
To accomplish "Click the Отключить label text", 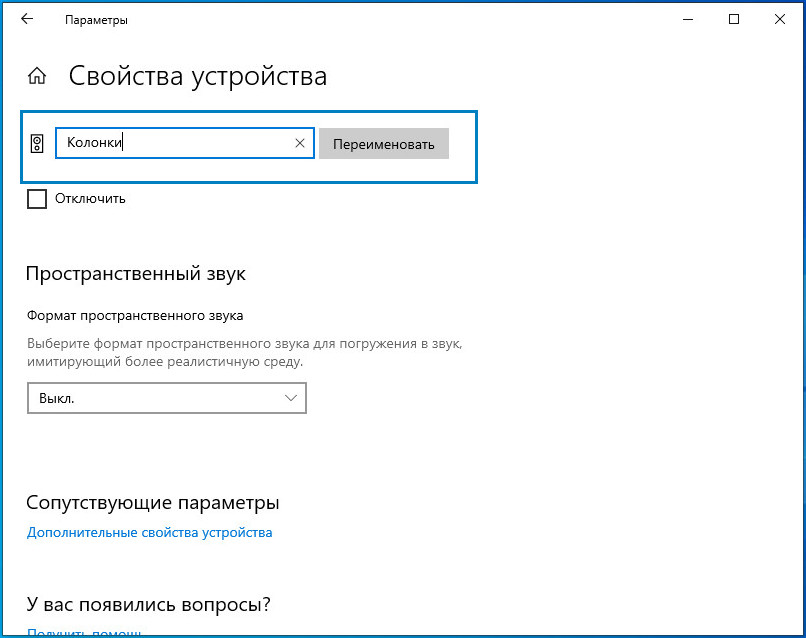I will coord(90,198).
